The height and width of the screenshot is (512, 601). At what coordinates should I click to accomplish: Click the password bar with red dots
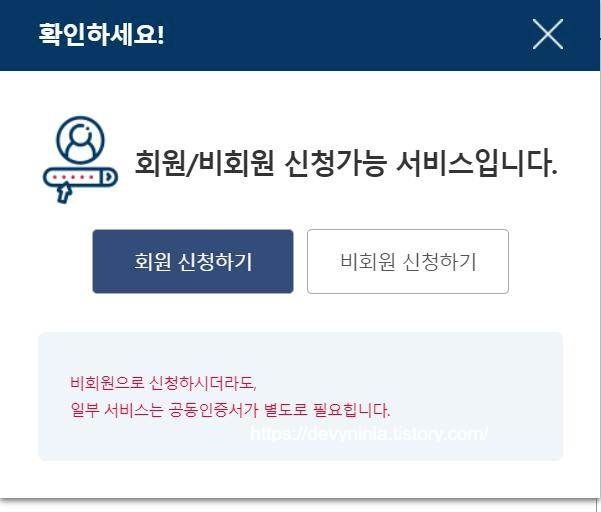[x=80, y=177]
